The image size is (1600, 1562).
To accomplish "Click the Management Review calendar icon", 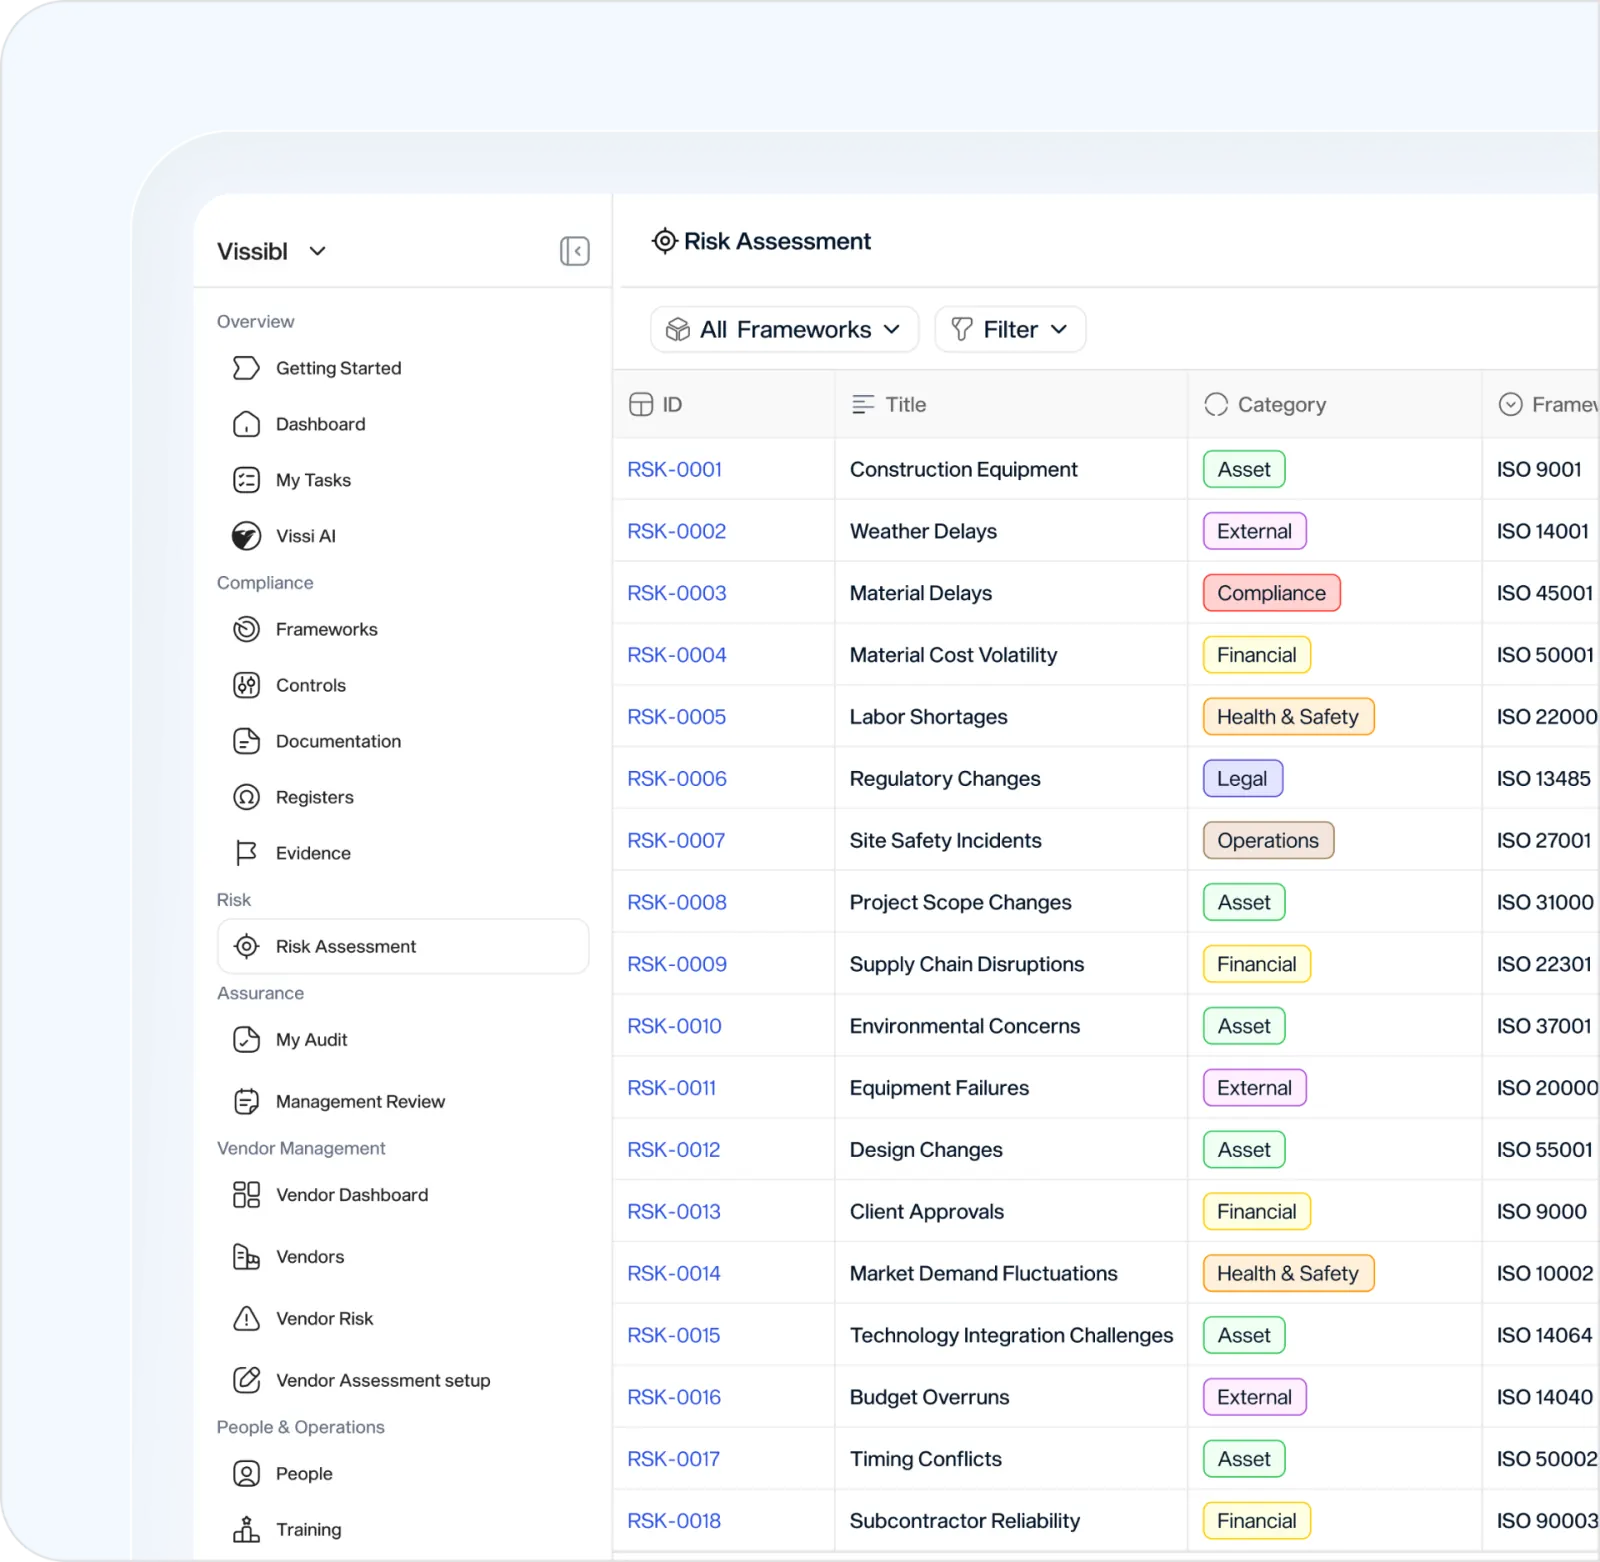I will 246,1101.
